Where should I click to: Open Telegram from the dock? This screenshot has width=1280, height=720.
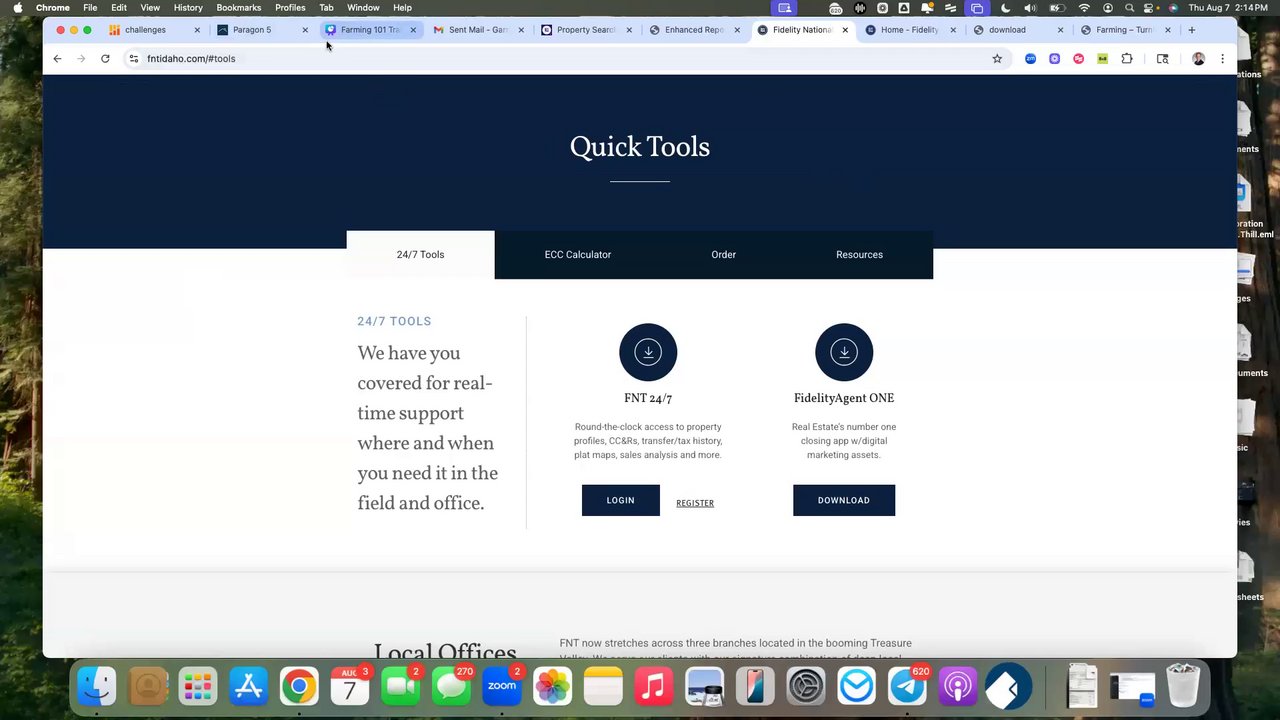[x=907, y=687]
